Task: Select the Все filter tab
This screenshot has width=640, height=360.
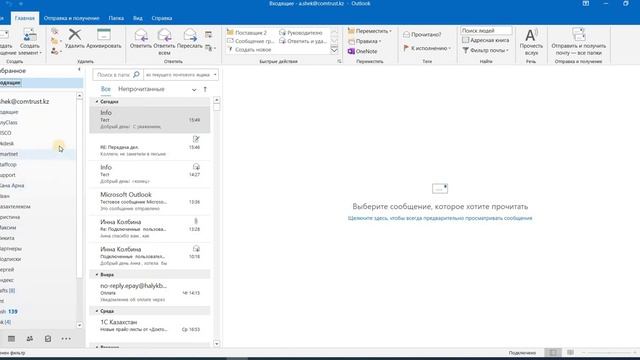Action: (106, 89)
